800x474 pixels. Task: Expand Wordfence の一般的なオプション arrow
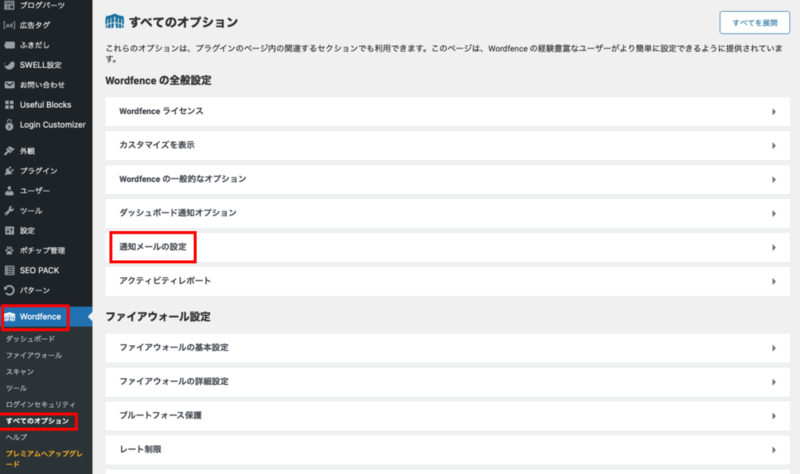pyautogui.click(x=773, y=180)
